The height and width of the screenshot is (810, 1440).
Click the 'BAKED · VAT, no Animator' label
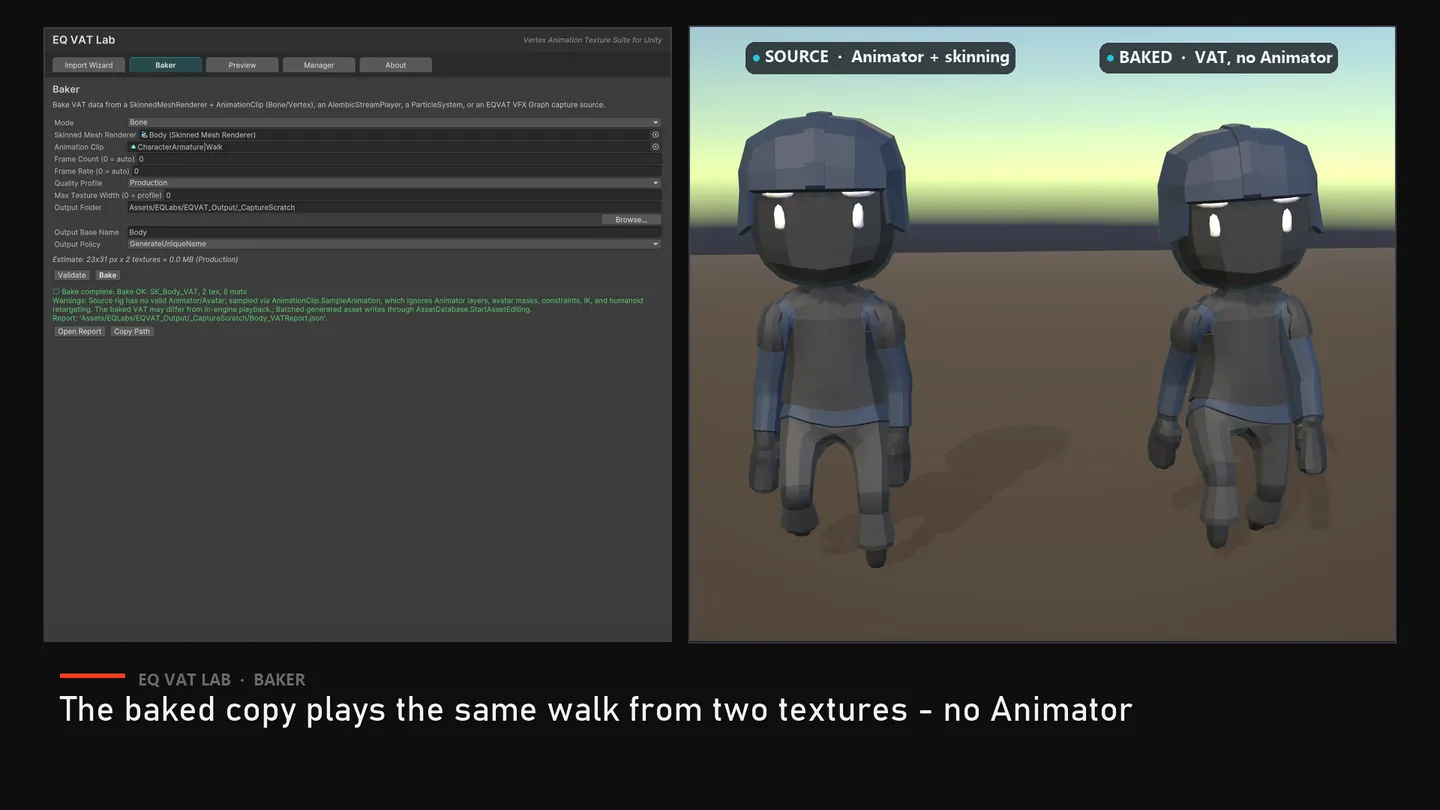point(1218,57)
